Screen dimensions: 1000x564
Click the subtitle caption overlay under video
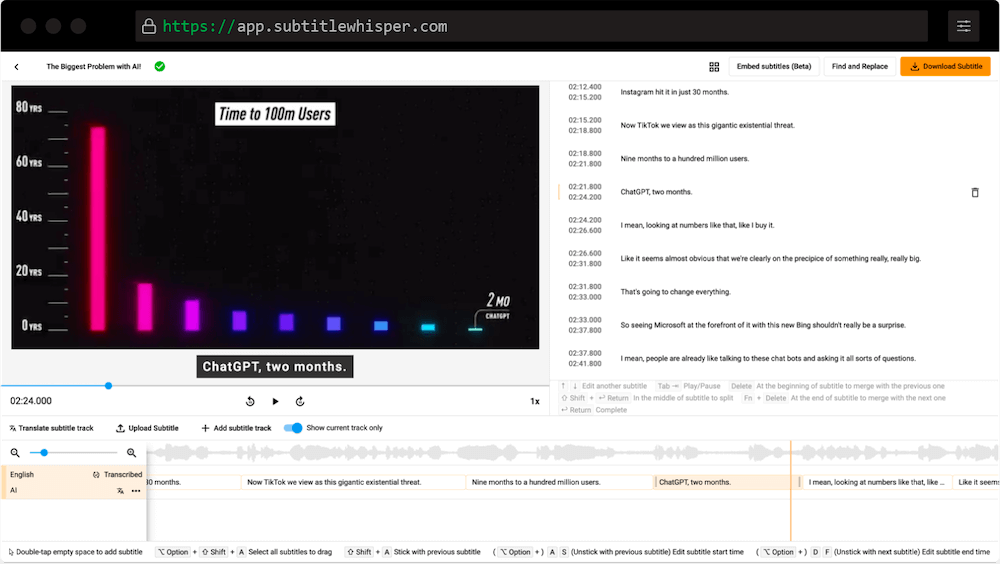click(x=274, y=367)
